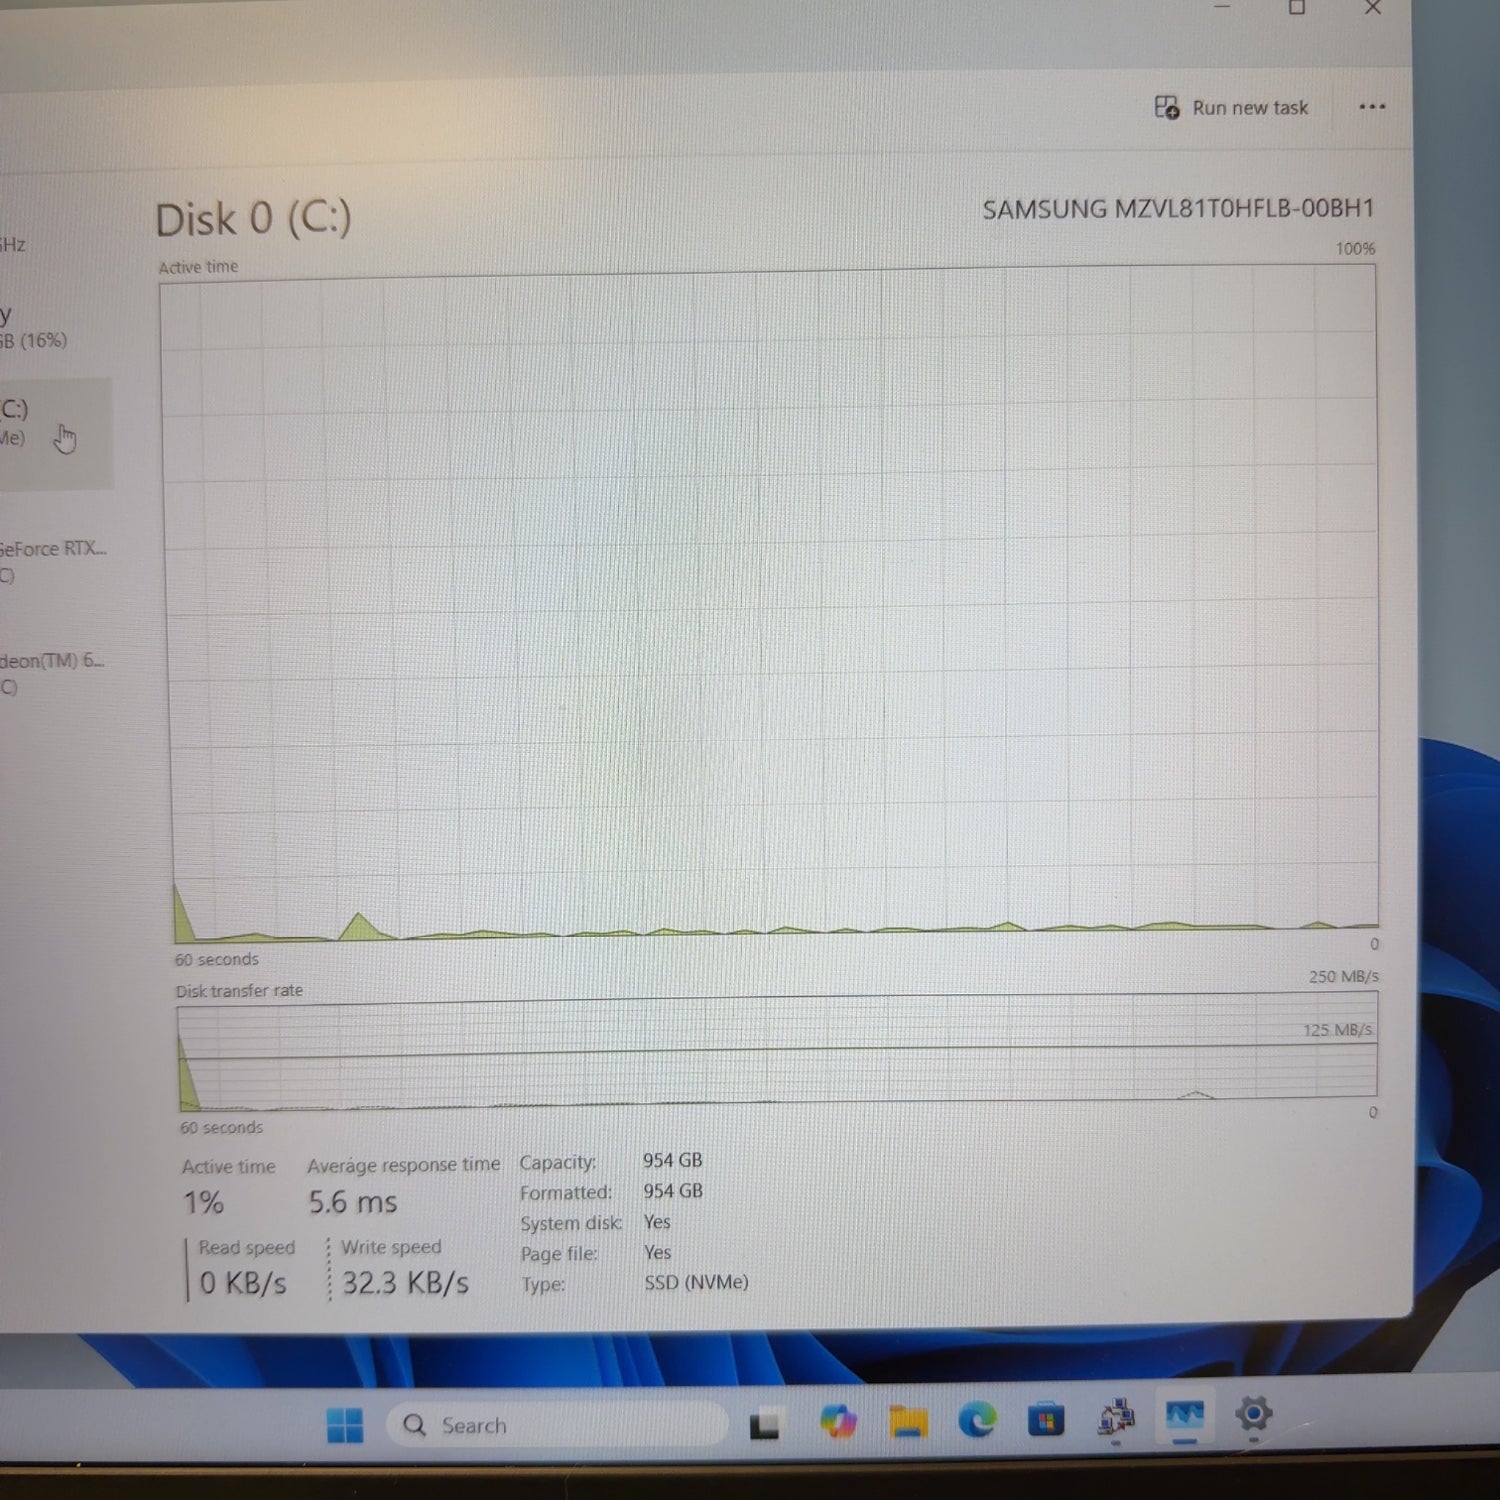This screenshot has height=1500, width=1500.
Task: Click the '125 MB/s' graph marker label
Action: [1337, 1029]
